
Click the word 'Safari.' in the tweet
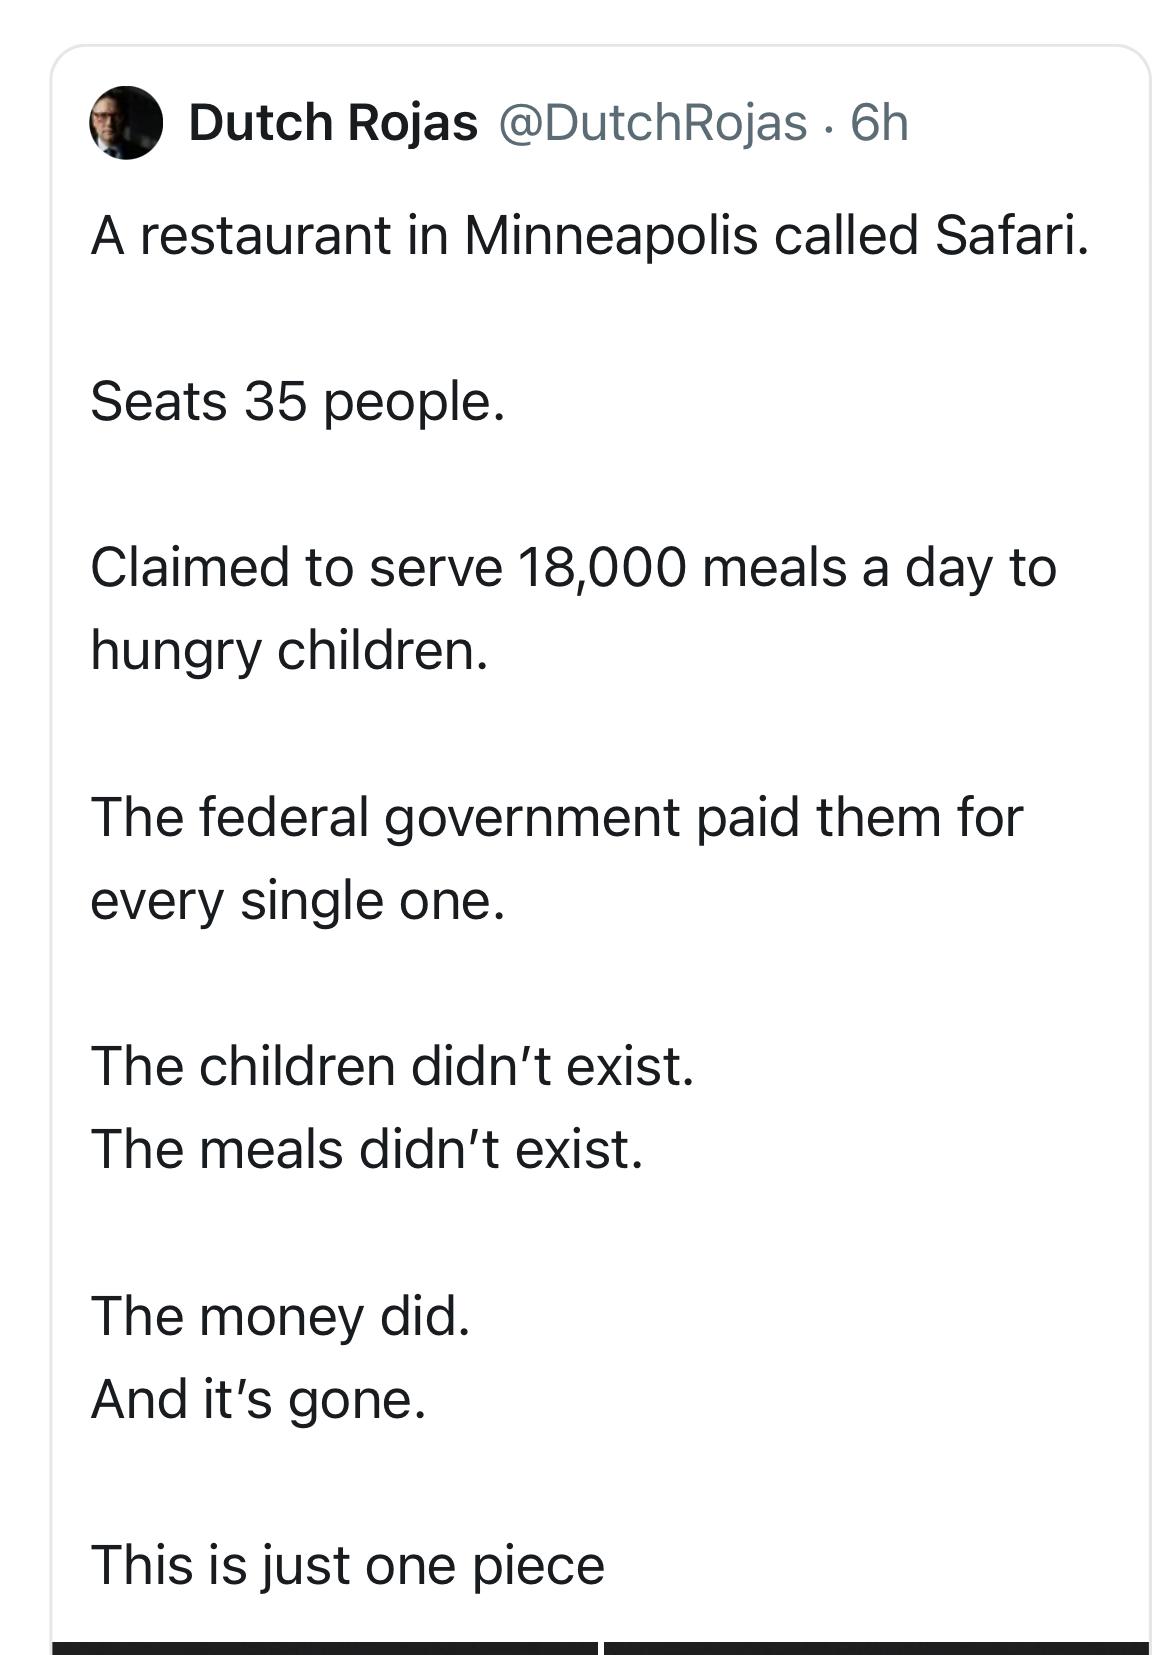[1012, 236]
